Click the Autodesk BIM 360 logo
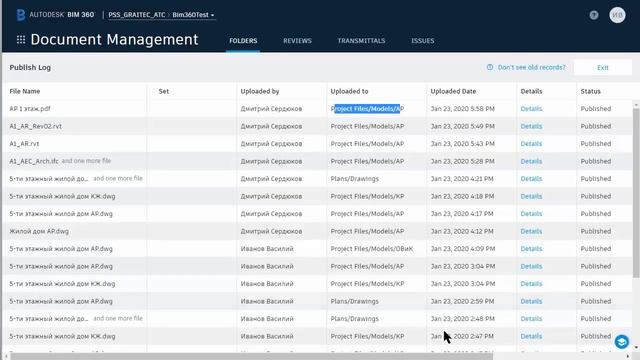The width and height of the screenshot is (640, 360). tap(56, 15)
